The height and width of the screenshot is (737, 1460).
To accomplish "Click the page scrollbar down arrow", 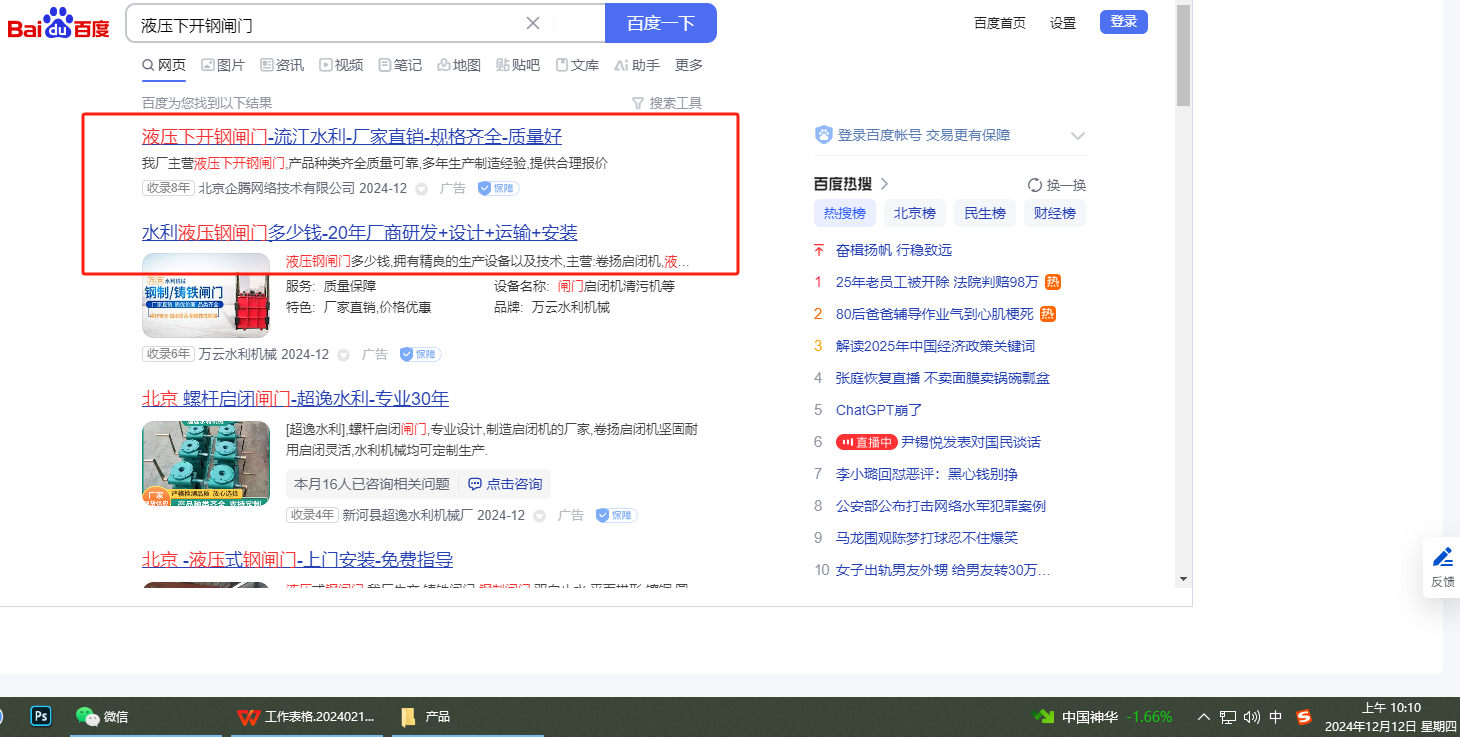I will click(1184, 579).
